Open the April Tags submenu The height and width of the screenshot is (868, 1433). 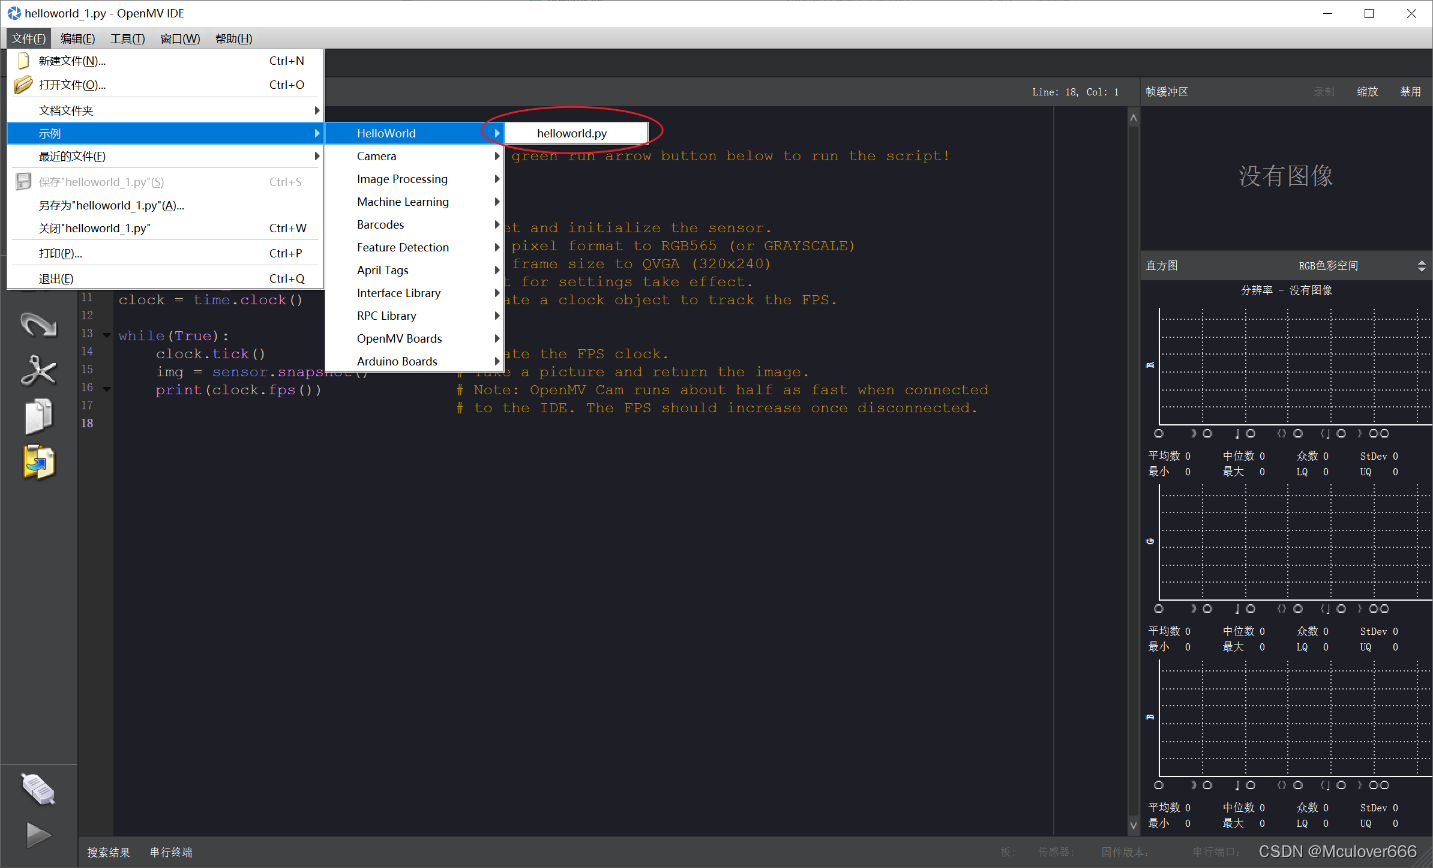414,270
